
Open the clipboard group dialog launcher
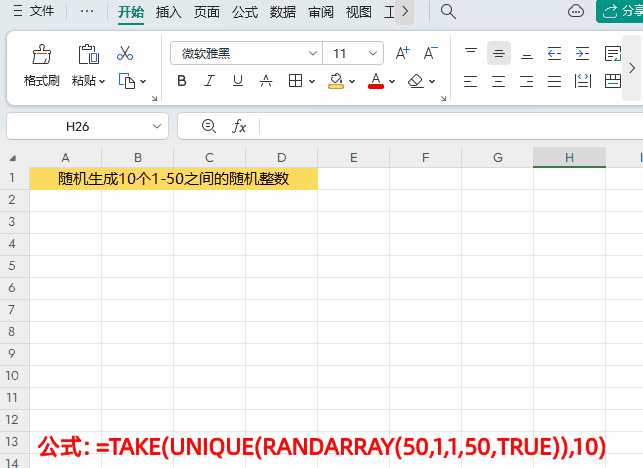pos(154,98)
